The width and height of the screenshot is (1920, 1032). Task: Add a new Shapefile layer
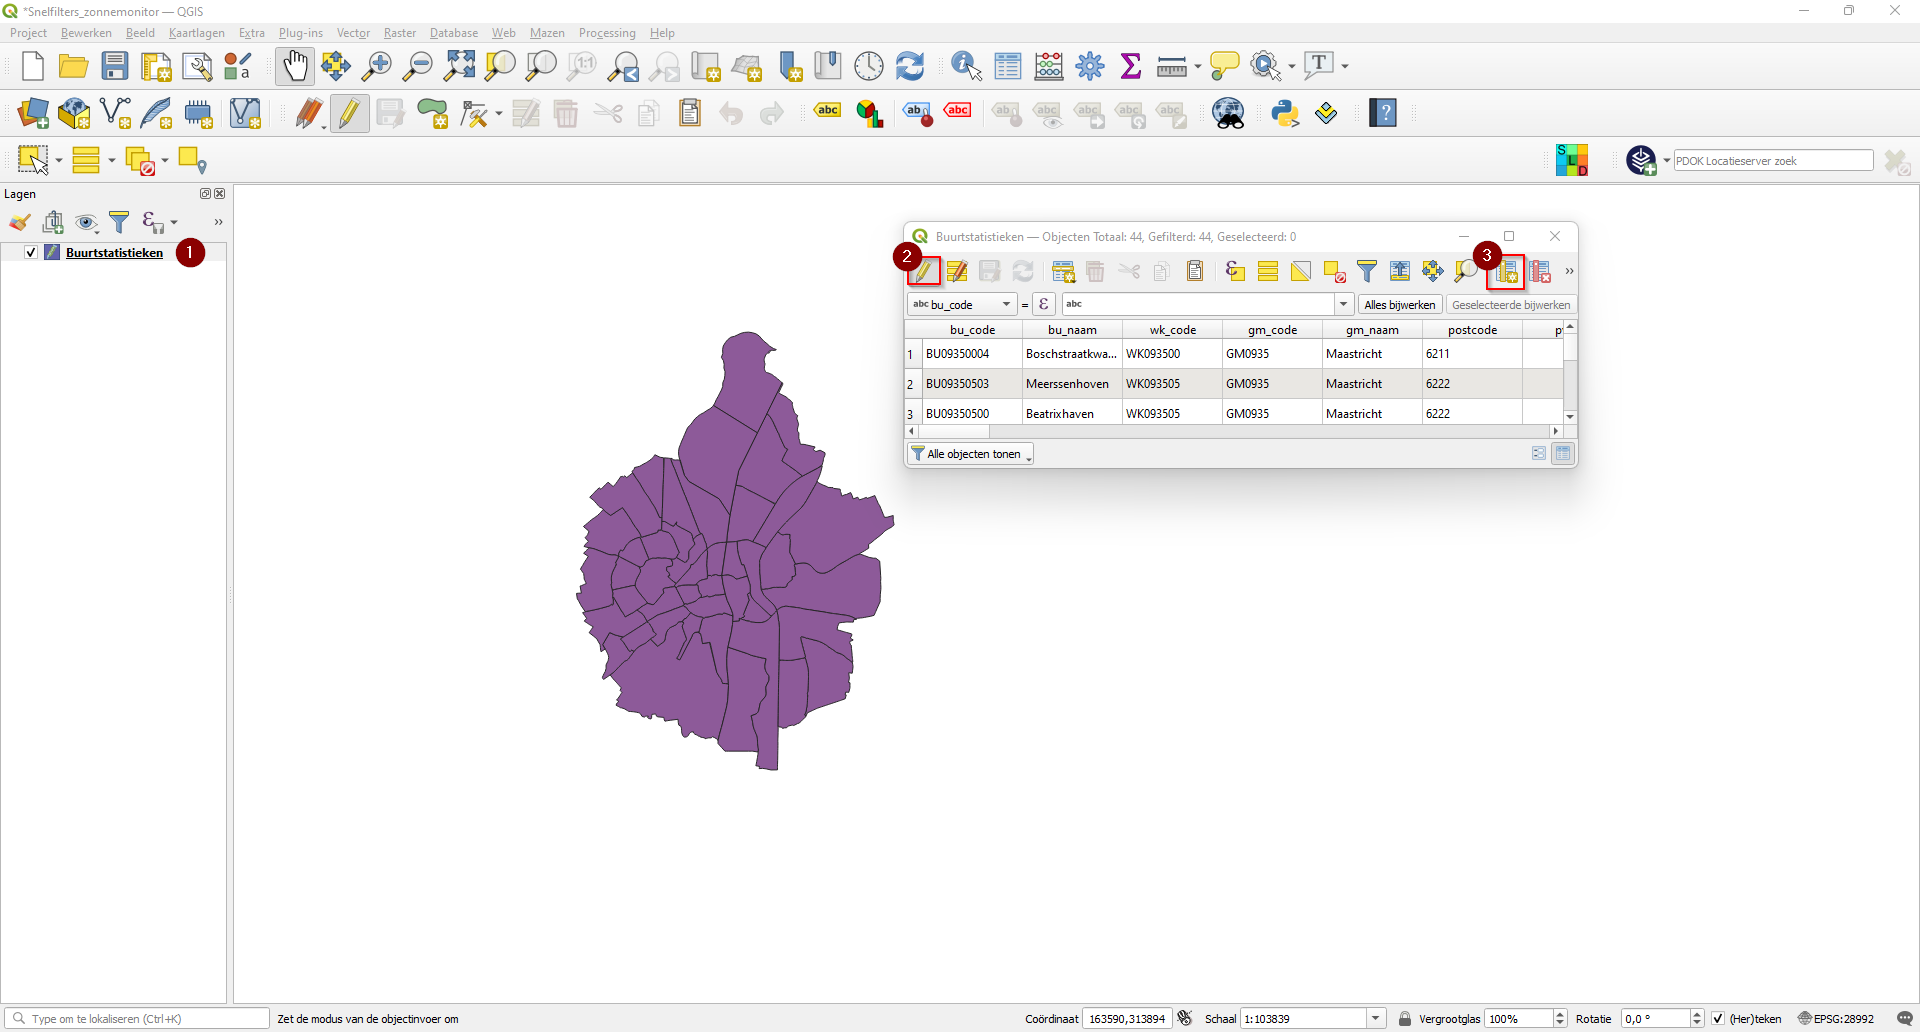coord(116,113)
